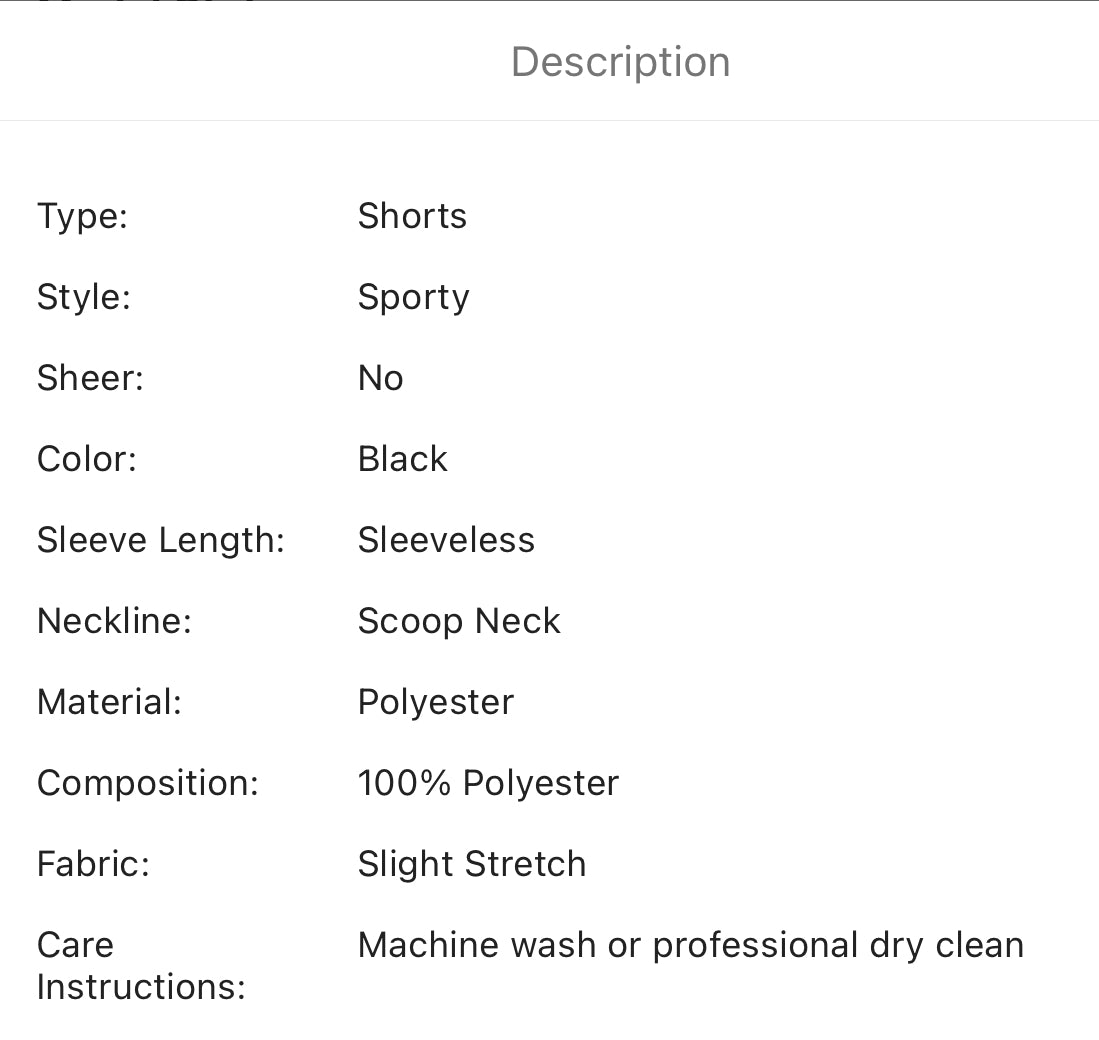Click the 'Color:' label

click(86, 459)
